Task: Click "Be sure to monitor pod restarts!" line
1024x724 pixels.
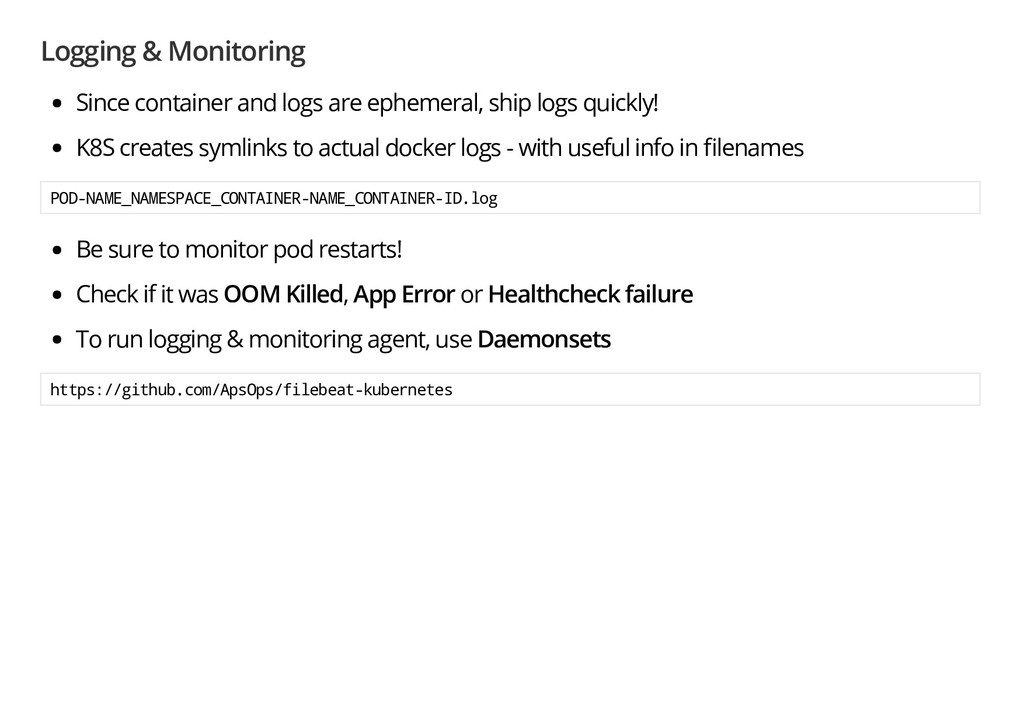Action: tap(239, 248)
